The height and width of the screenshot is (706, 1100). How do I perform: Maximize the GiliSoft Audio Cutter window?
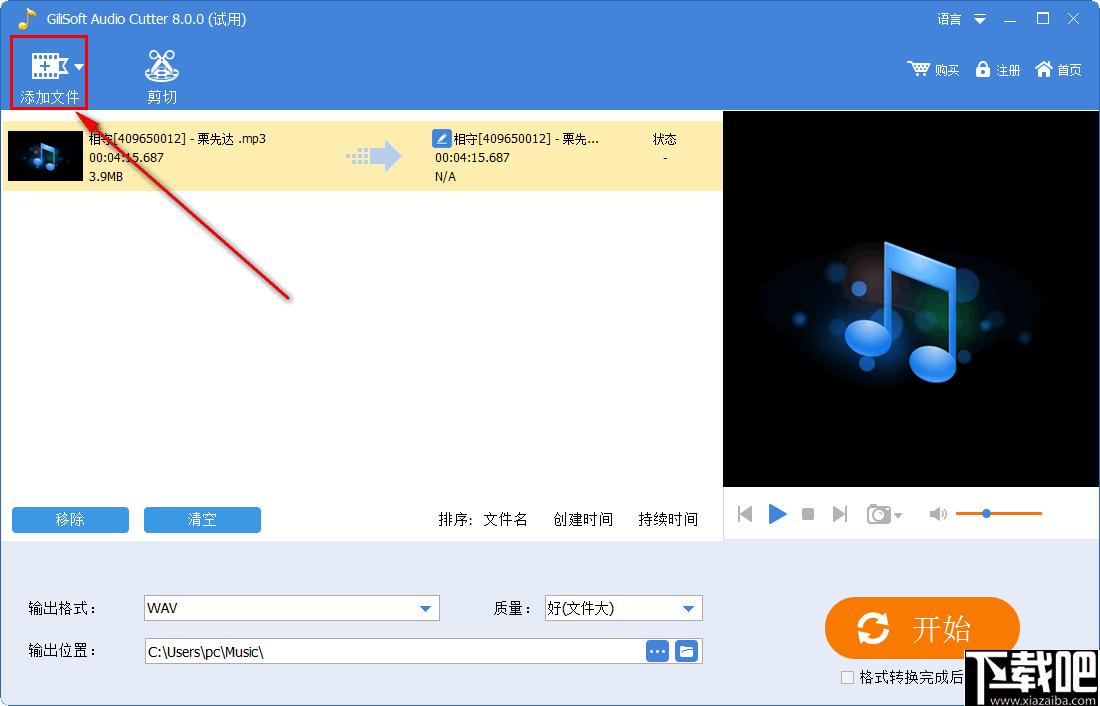[1043, 19]
